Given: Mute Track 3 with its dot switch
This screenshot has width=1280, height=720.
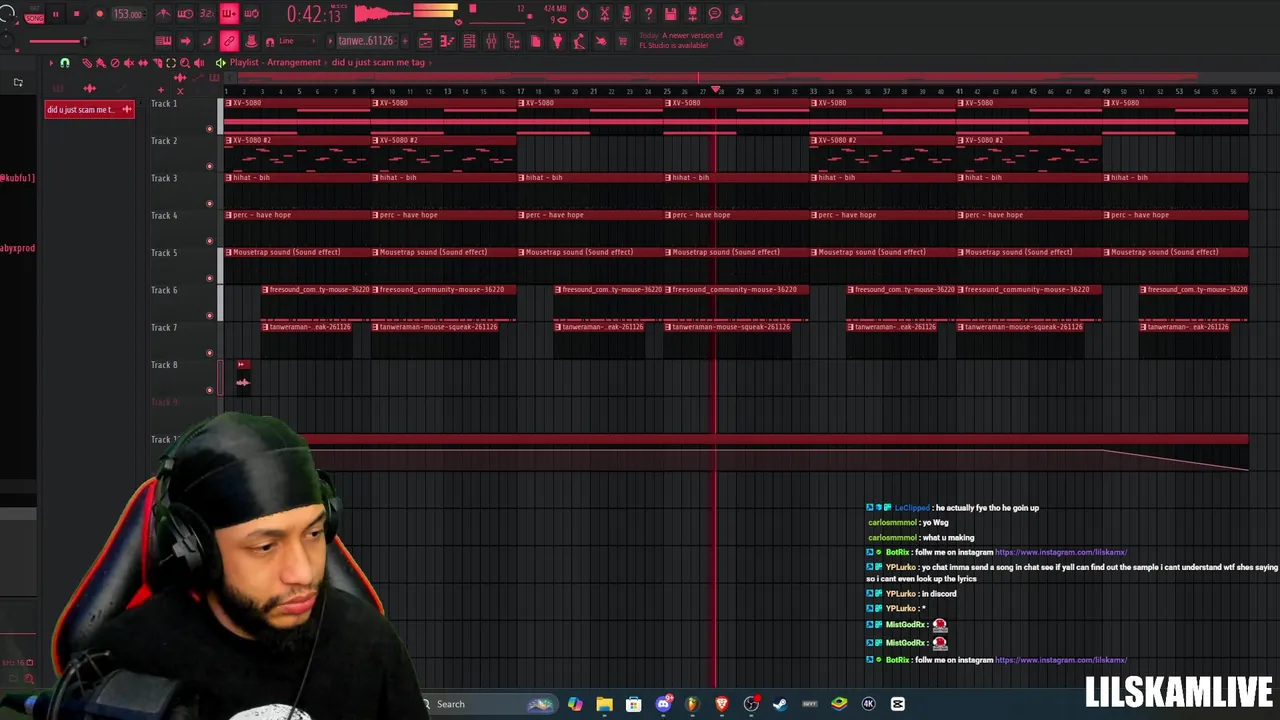Looking at the screenshot, I should [x=209, y=204].
